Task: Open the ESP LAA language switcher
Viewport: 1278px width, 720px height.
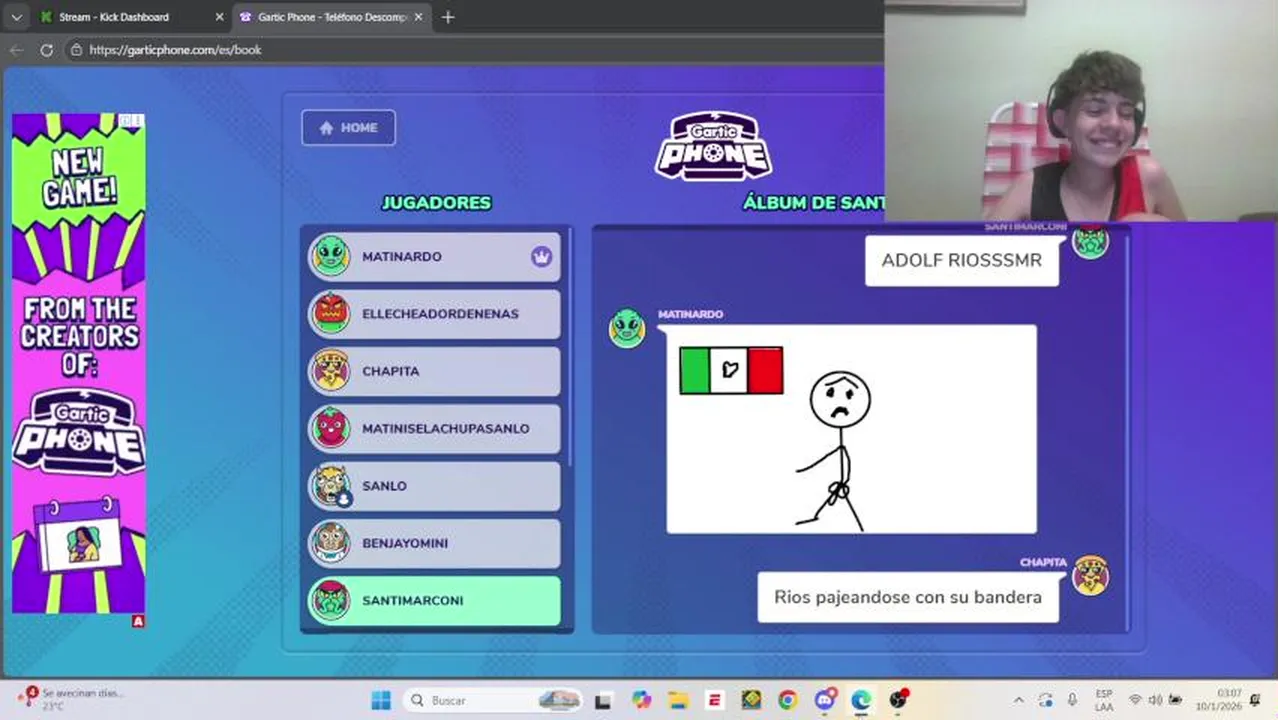Action: click(1104, 700)
